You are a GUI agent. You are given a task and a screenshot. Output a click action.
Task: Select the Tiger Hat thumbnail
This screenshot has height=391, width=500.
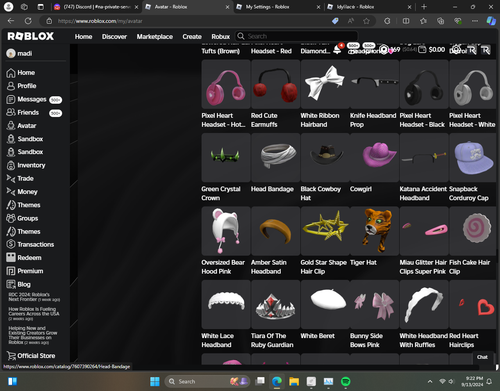[x=374, y=231]
